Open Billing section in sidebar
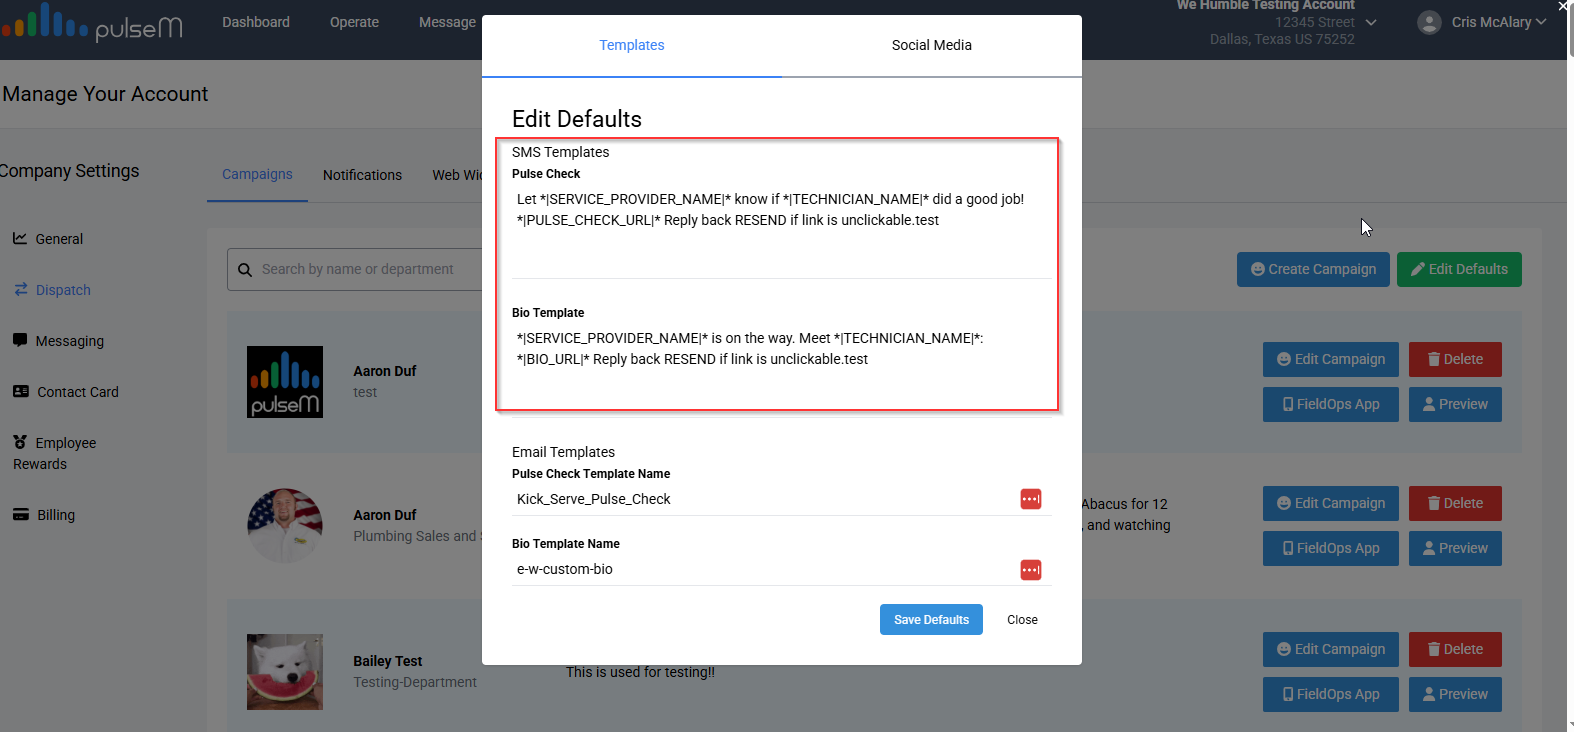The height and width of the screenshot is (732, 1574). 55,515
